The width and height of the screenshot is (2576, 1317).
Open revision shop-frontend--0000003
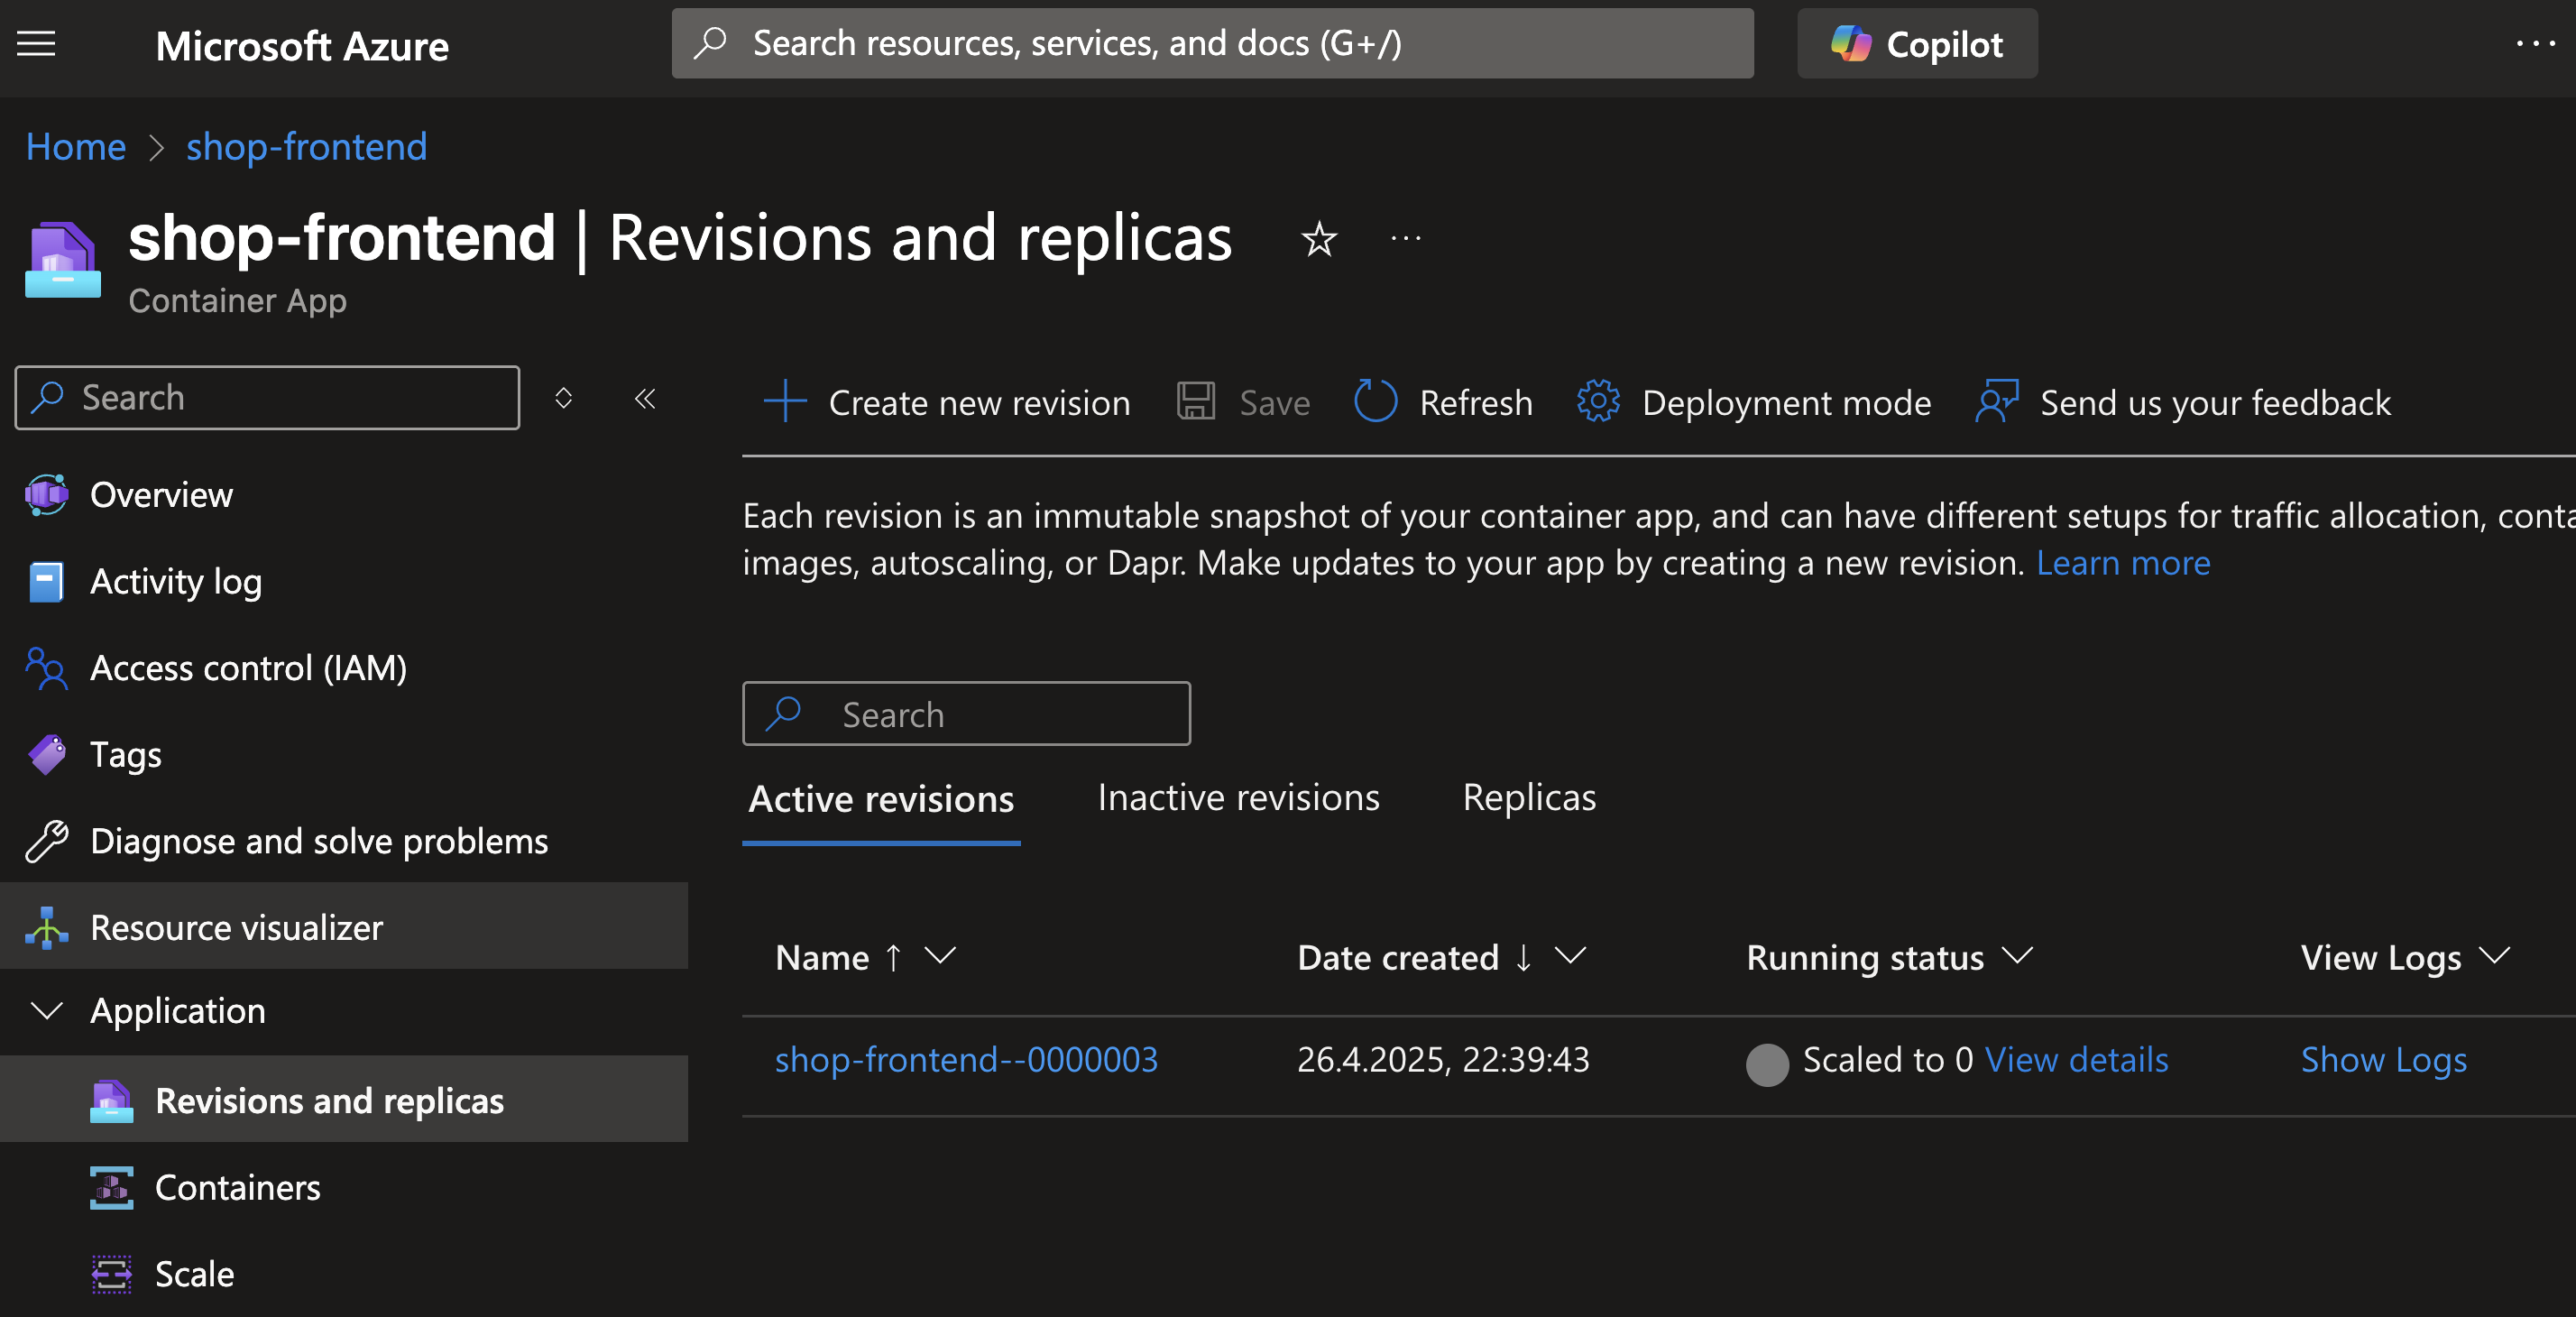click(x=966, y=1059)
